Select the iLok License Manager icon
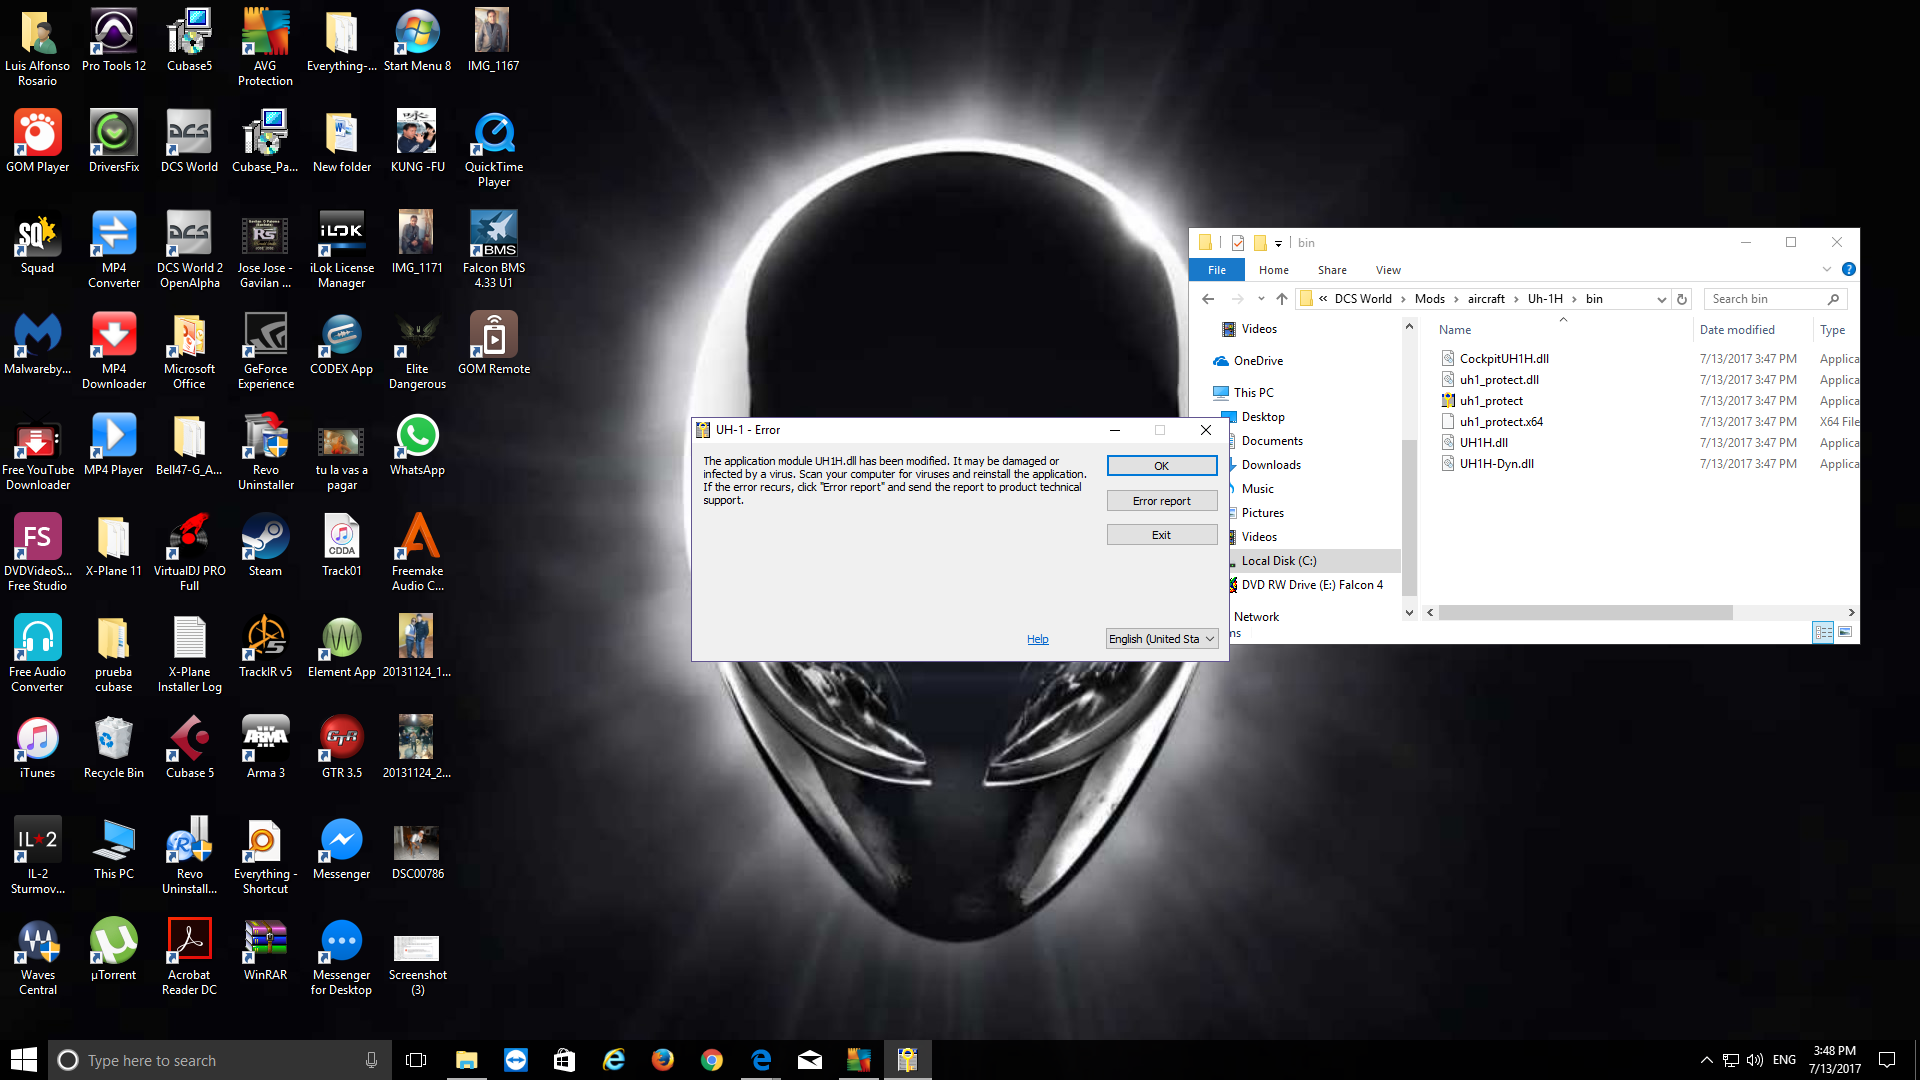1920x1080 pixels. point(341,249)
